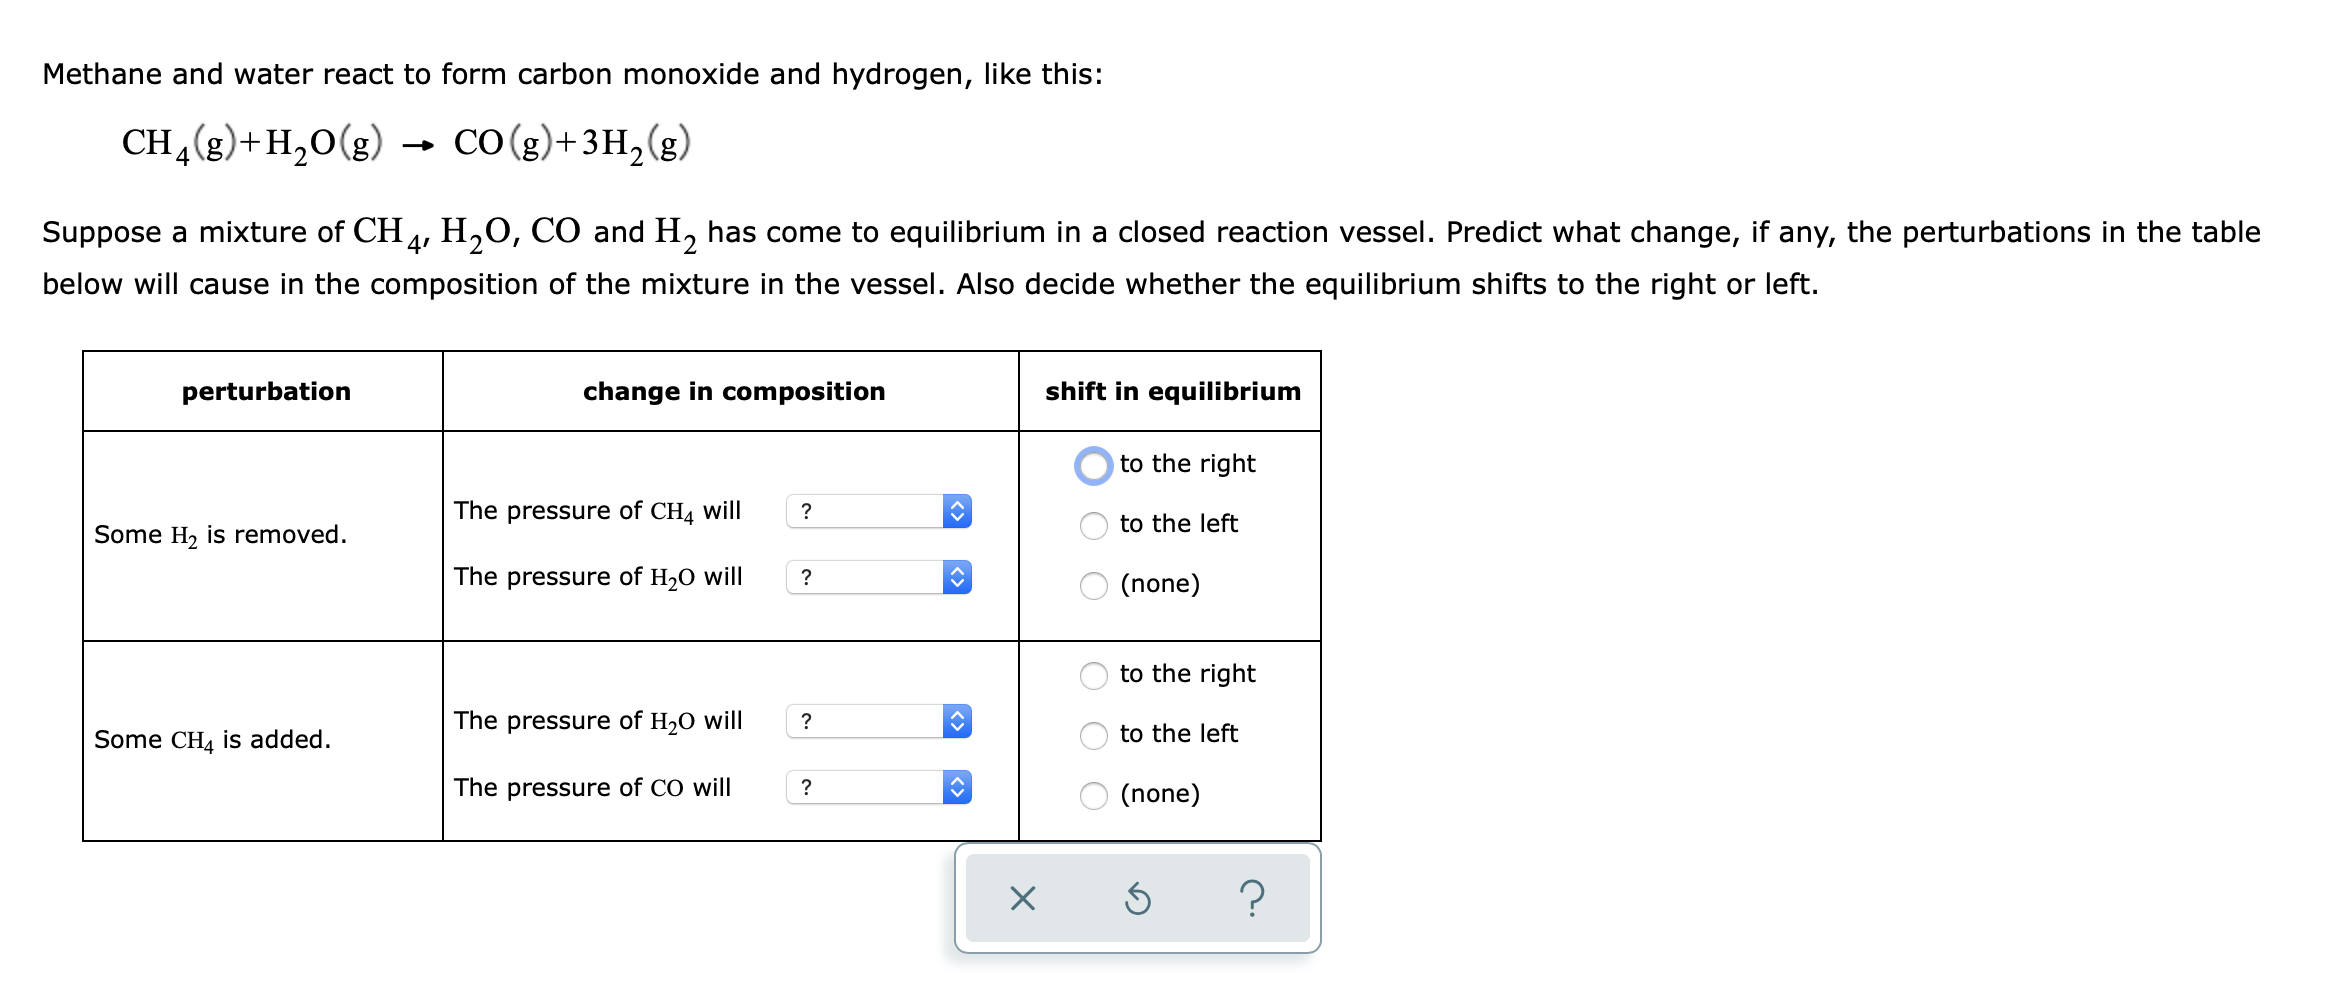This screenshot has width=2334, height=990.
Task: Click the 'Some CH4 is added.' cell
Action: tap(212, 740)
